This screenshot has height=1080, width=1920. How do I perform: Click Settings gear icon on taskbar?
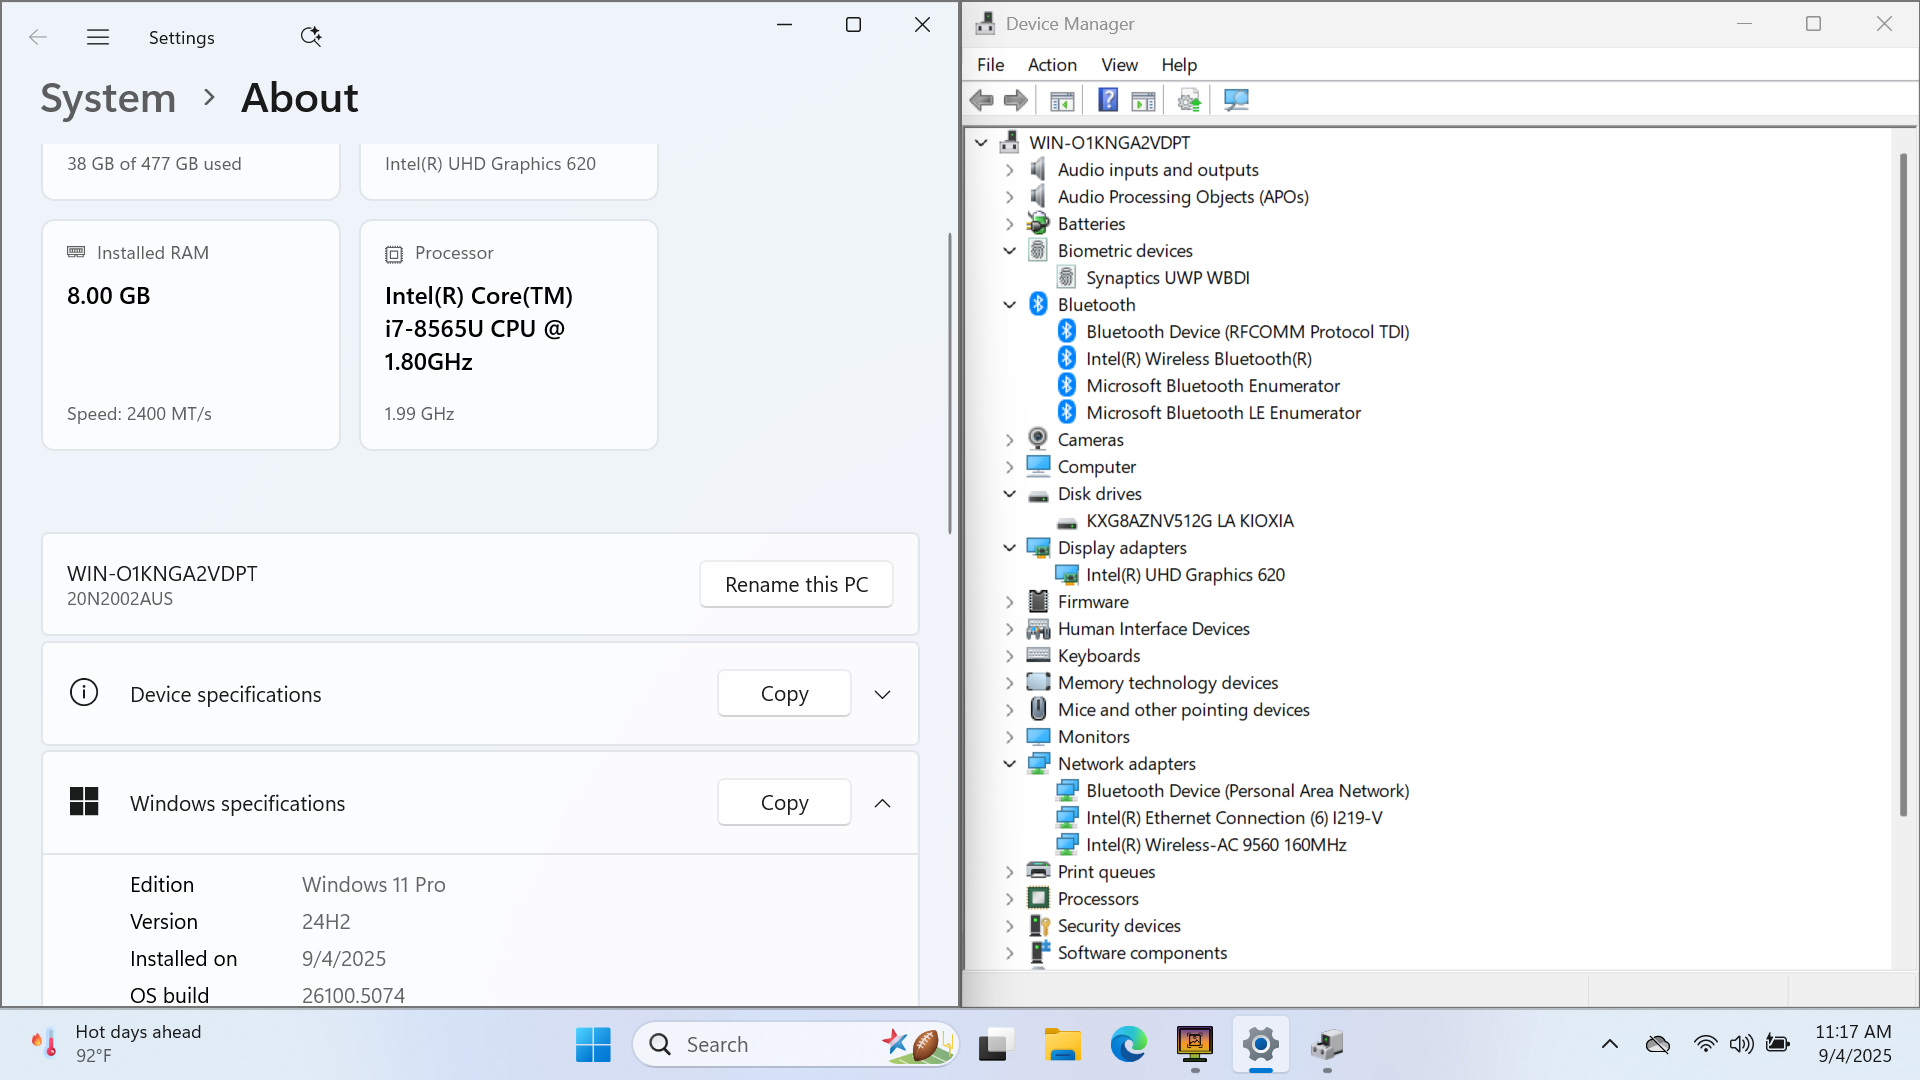tap(1261, 1045)
